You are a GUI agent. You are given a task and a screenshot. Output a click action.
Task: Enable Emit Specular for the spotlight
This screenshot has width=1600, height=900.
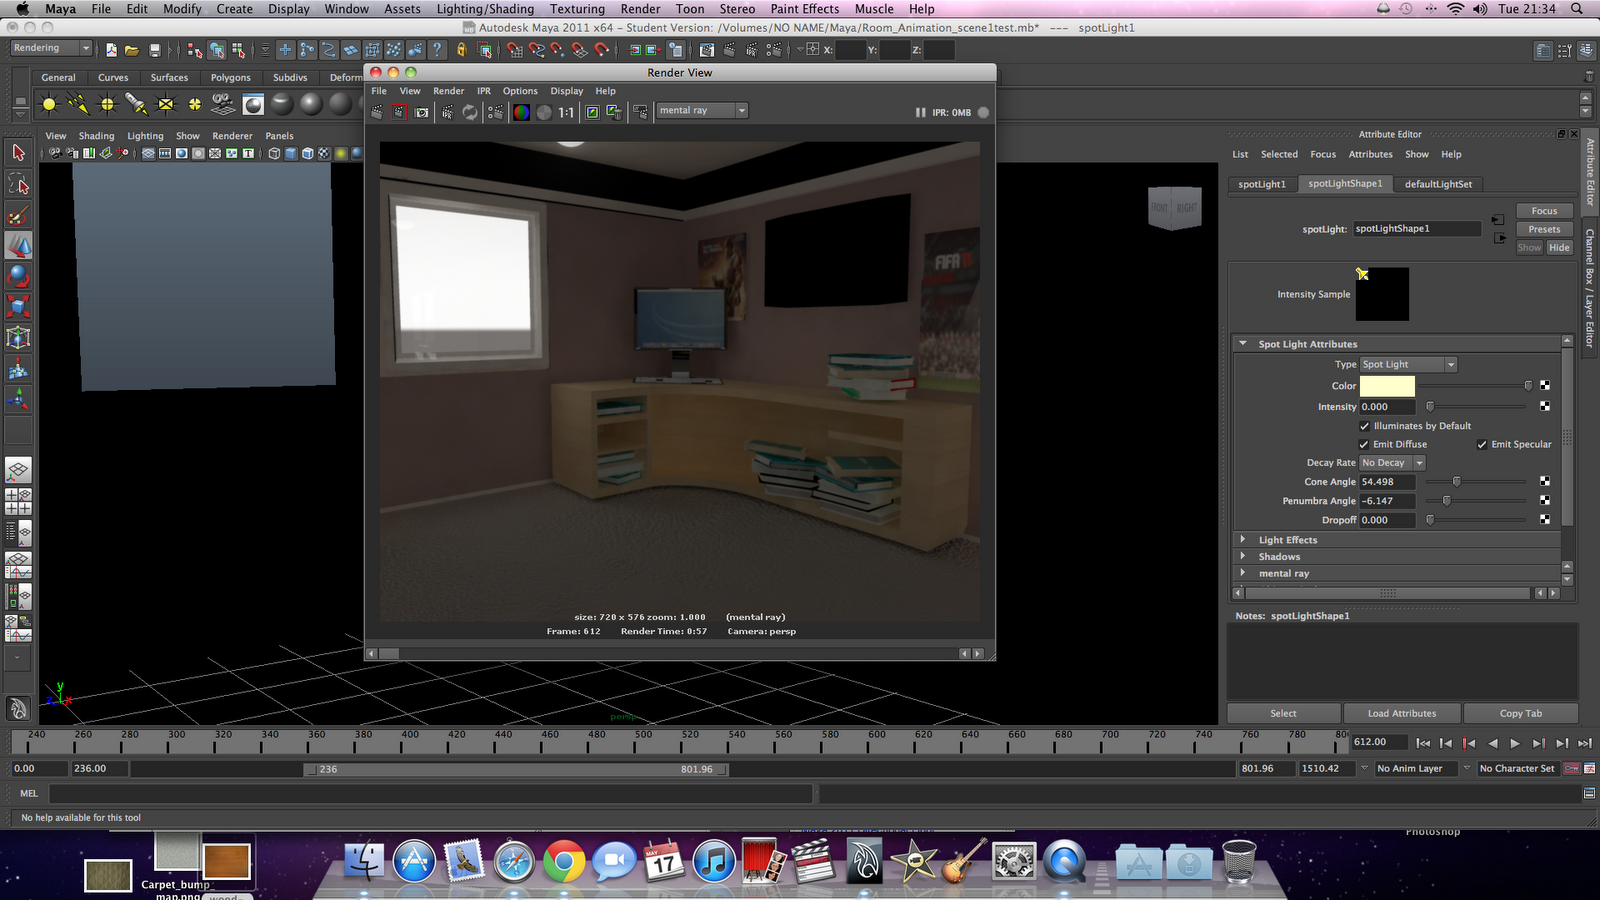click(1483, 444)
